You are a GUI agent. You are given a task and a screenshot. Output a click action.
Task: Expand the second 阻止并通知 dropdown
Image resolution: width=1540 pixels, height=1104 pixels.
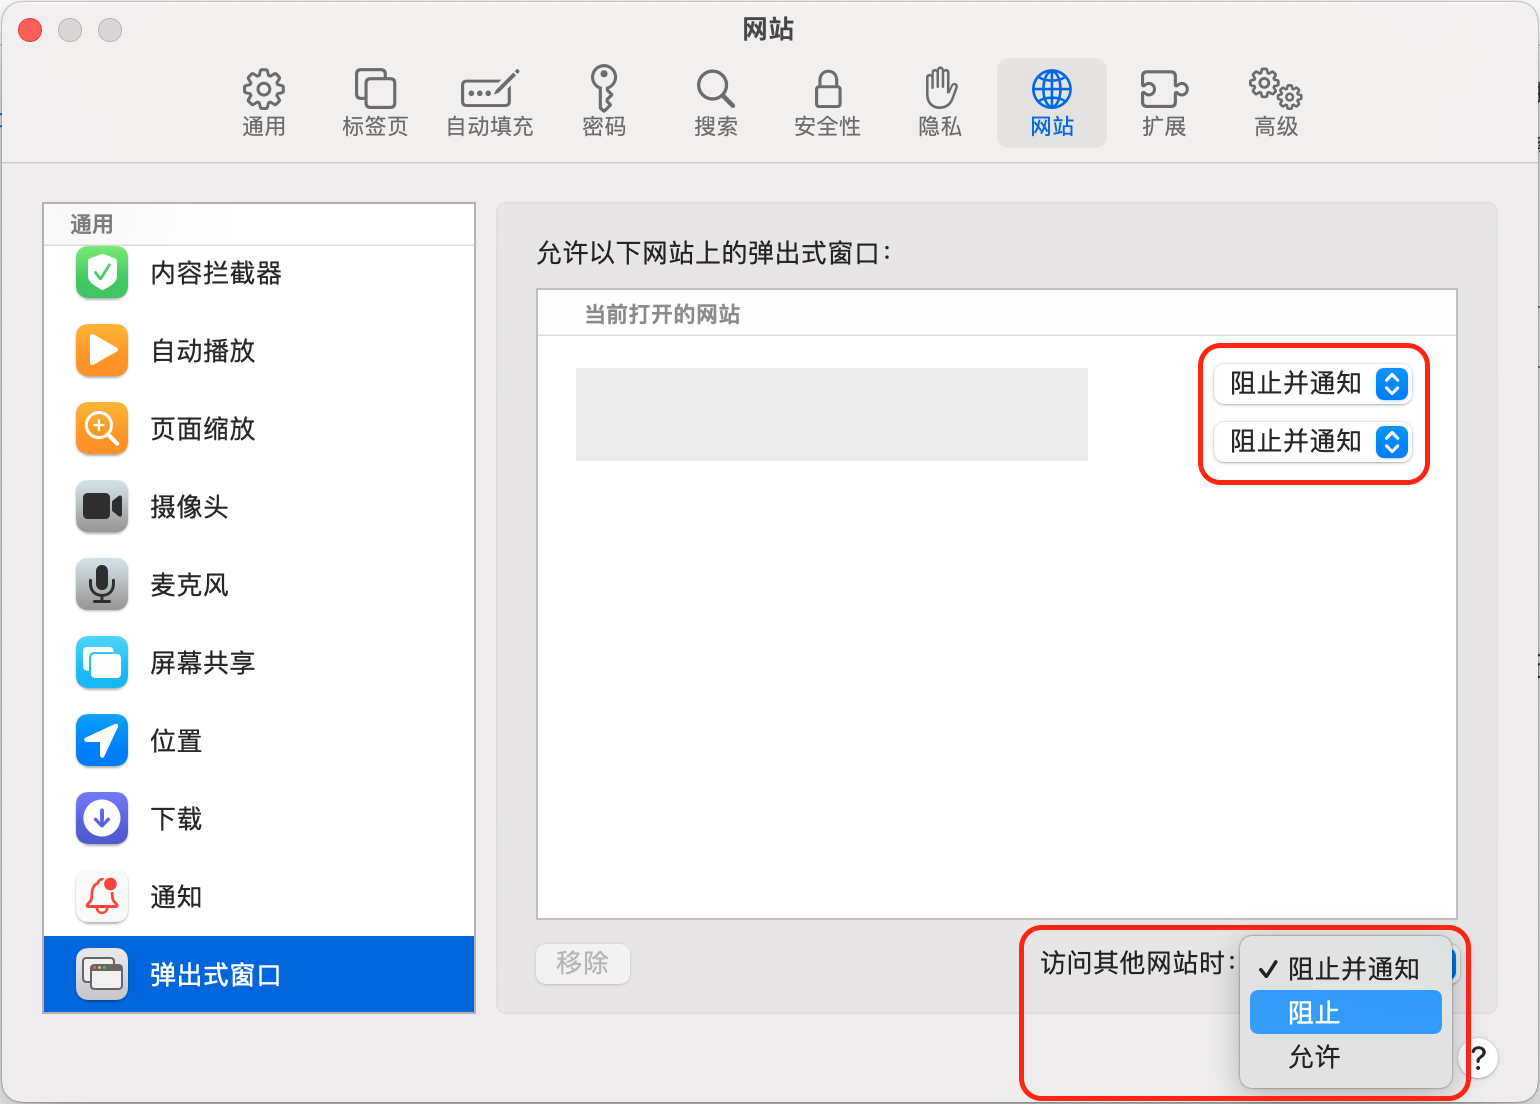[x=1312, y=442]
